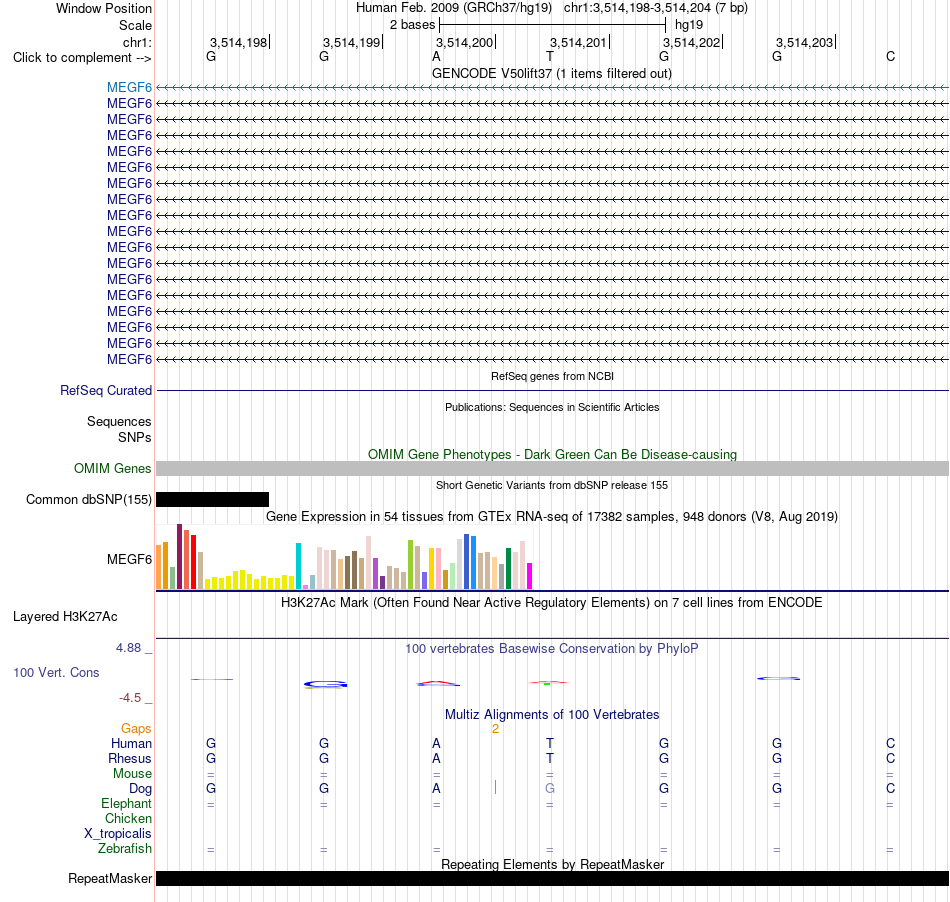This screenshot has height=902, width=950.
Task: Click the bright magenta last GTEx bar
Action: click(x=530, y=576)
